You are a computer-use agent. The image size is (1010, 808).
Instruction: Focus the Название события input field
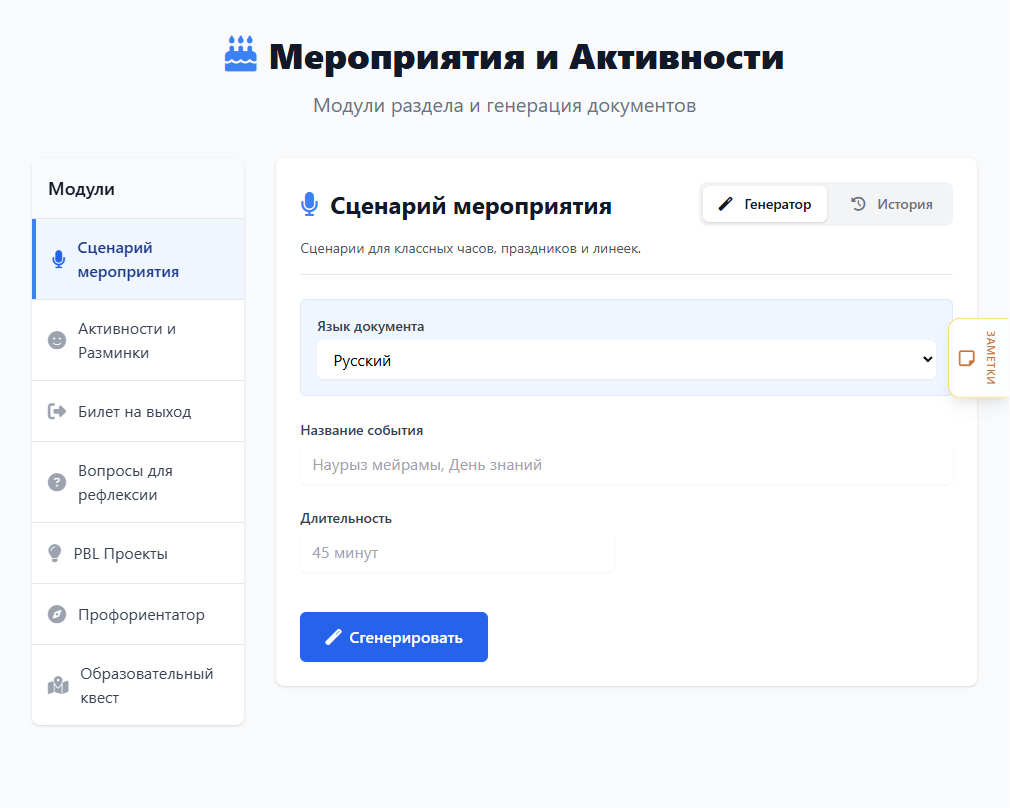point(626,465)
